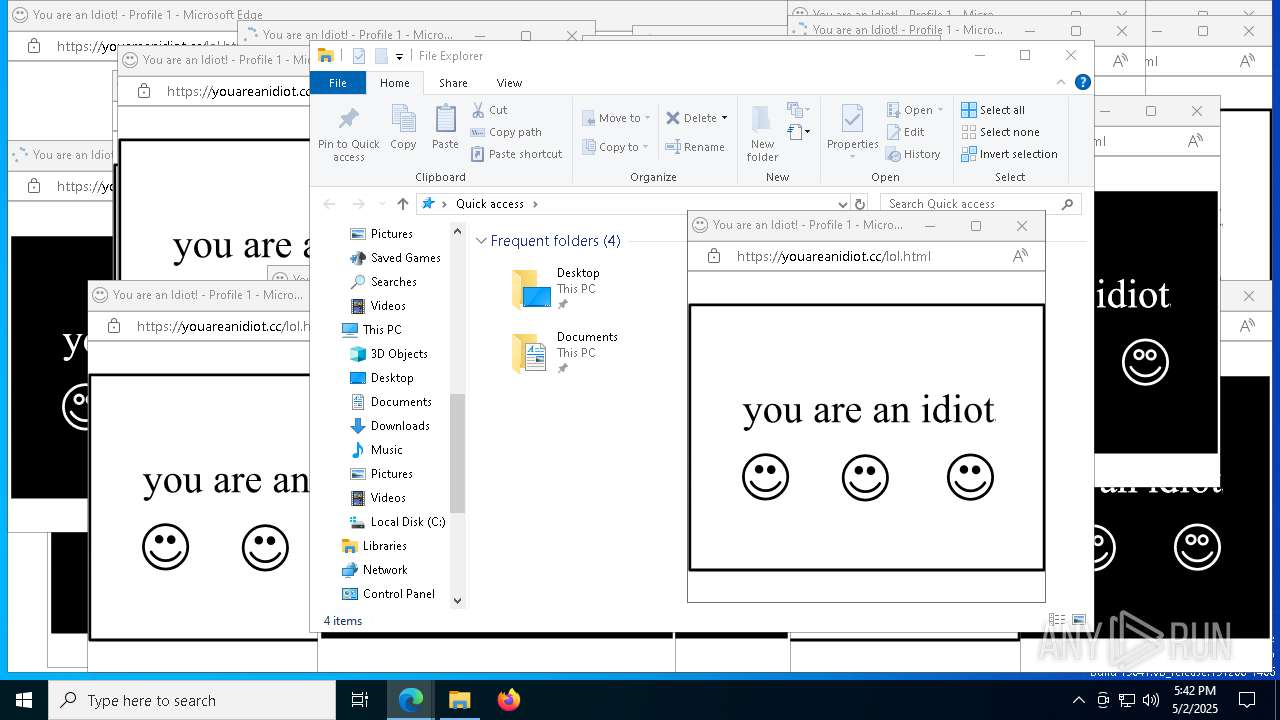Select the Share ribbon tab
This screenshot has width=1280, height=720.
point(453,83)
